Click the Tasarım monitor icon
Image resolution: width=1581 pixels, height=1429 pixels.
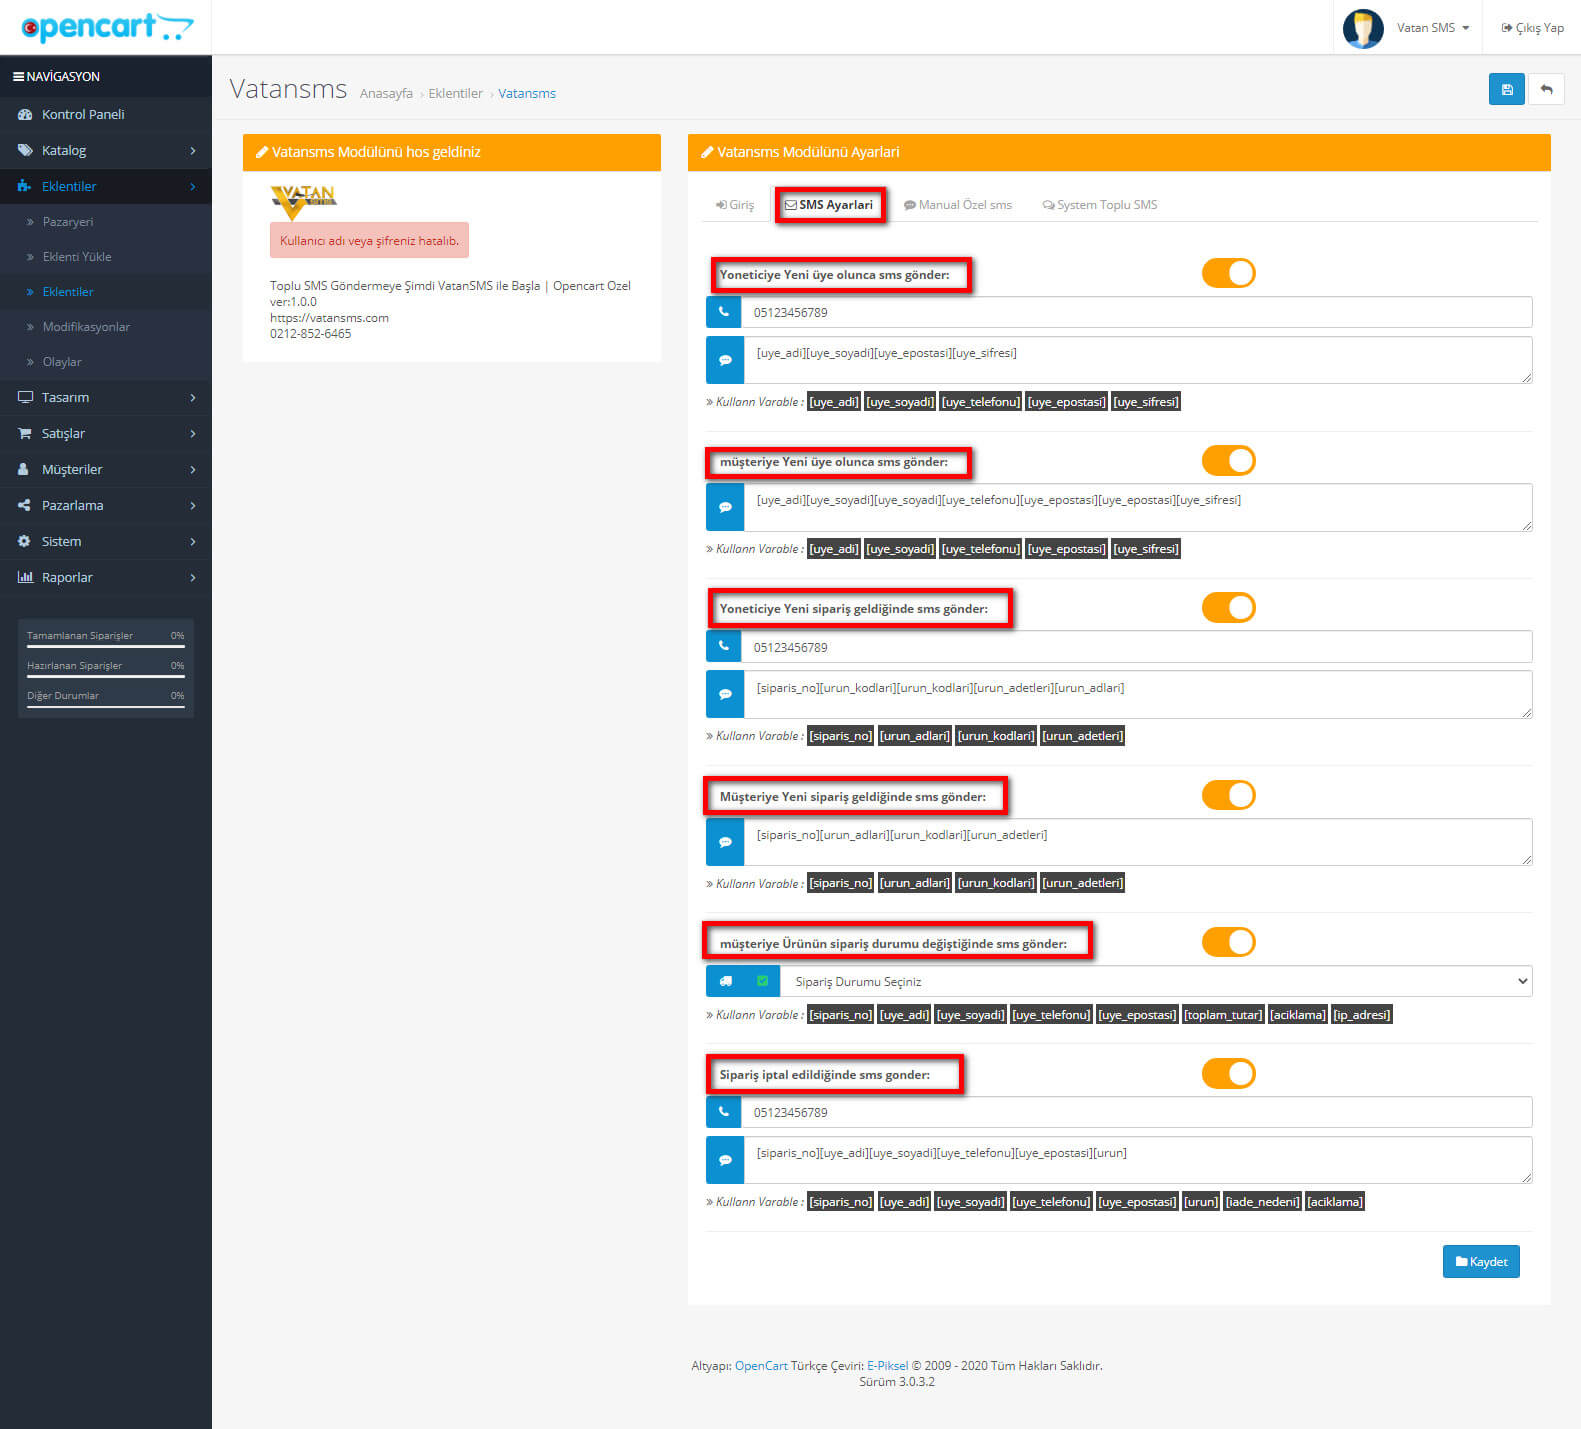[25, 397]
